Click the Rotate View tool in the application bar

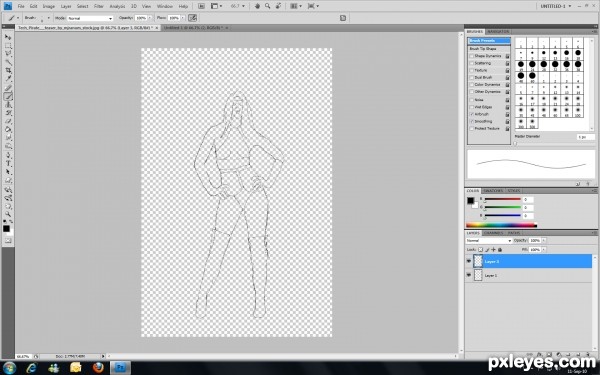pyautogui.click(x=278, y=6)
